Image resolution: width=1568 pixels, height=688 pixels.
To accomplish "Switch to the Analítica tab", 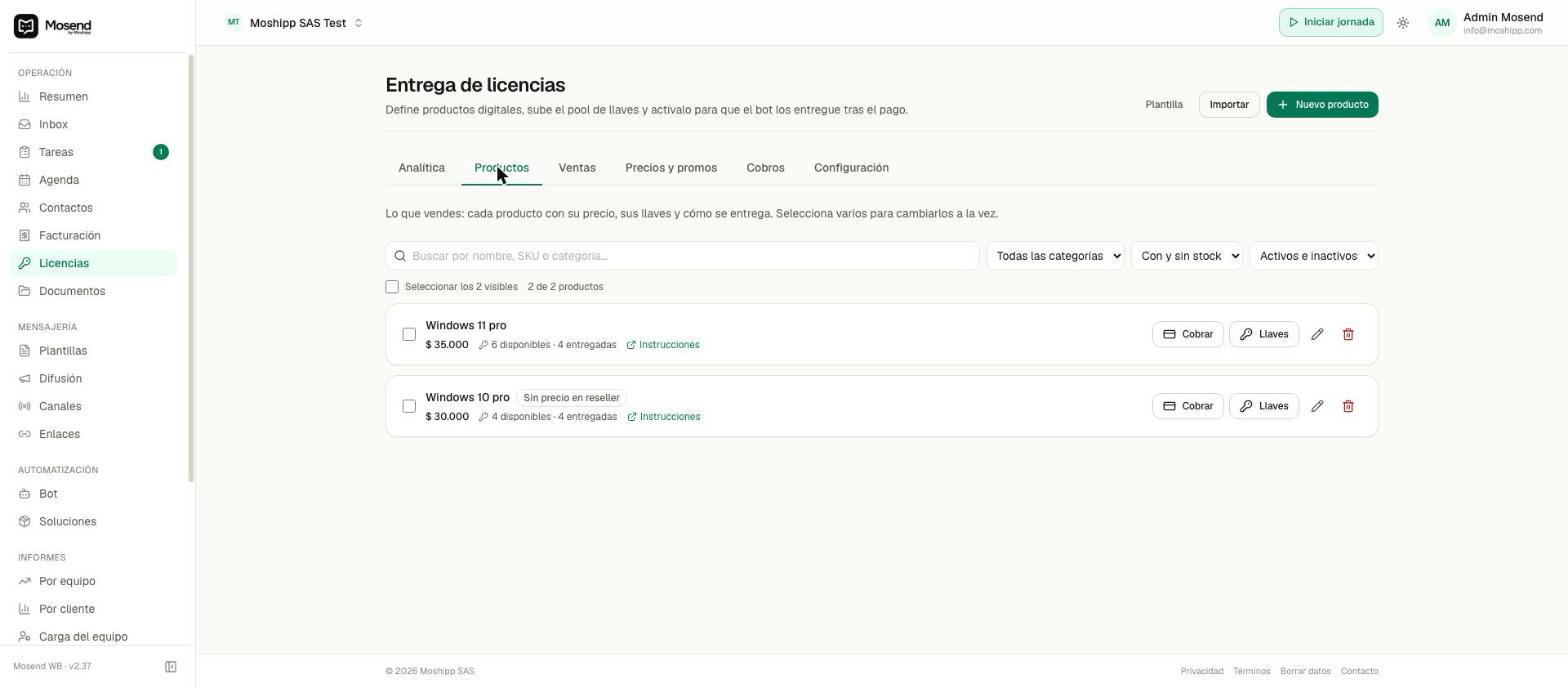I will [421, 168].
